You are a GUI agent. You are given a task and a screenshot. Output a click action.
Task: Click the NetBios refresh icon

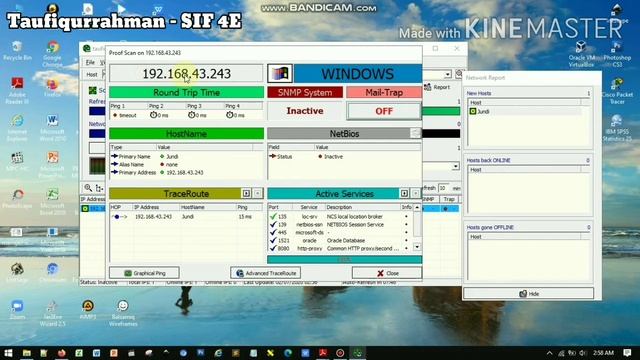[x=416, y=133]
